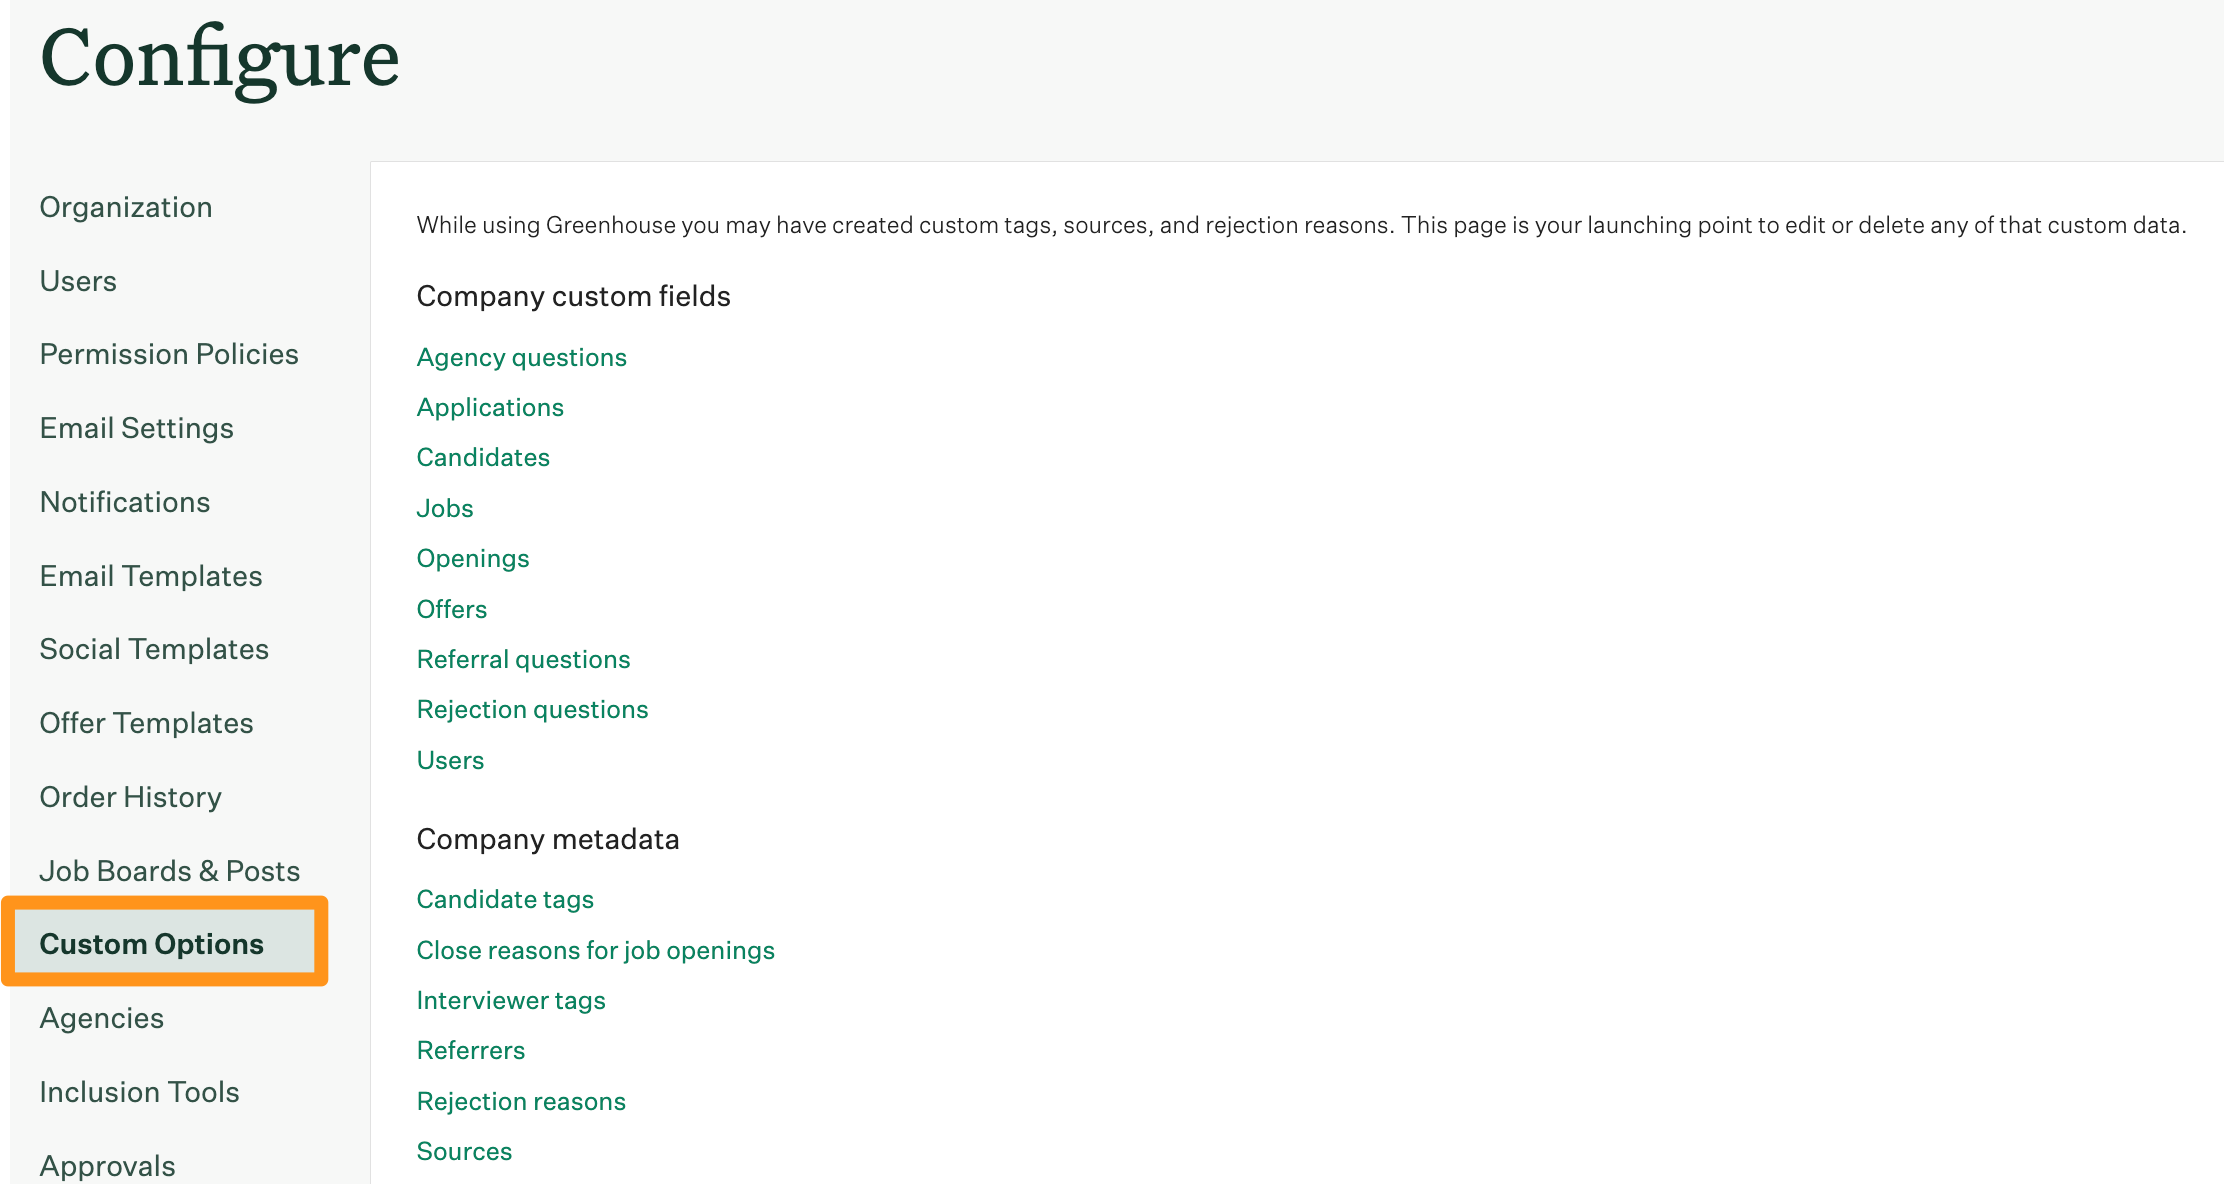Select Custom Options in the sidebar
The image size is (2224, 1184).
coord(165,943)
